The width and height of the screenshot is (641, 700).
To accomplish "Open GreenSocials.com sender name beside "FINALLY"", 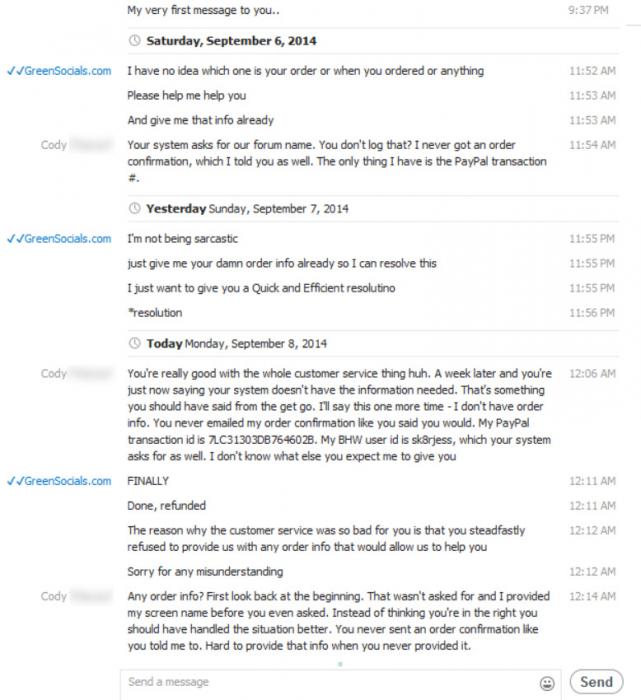I will [x=59, y=481].
